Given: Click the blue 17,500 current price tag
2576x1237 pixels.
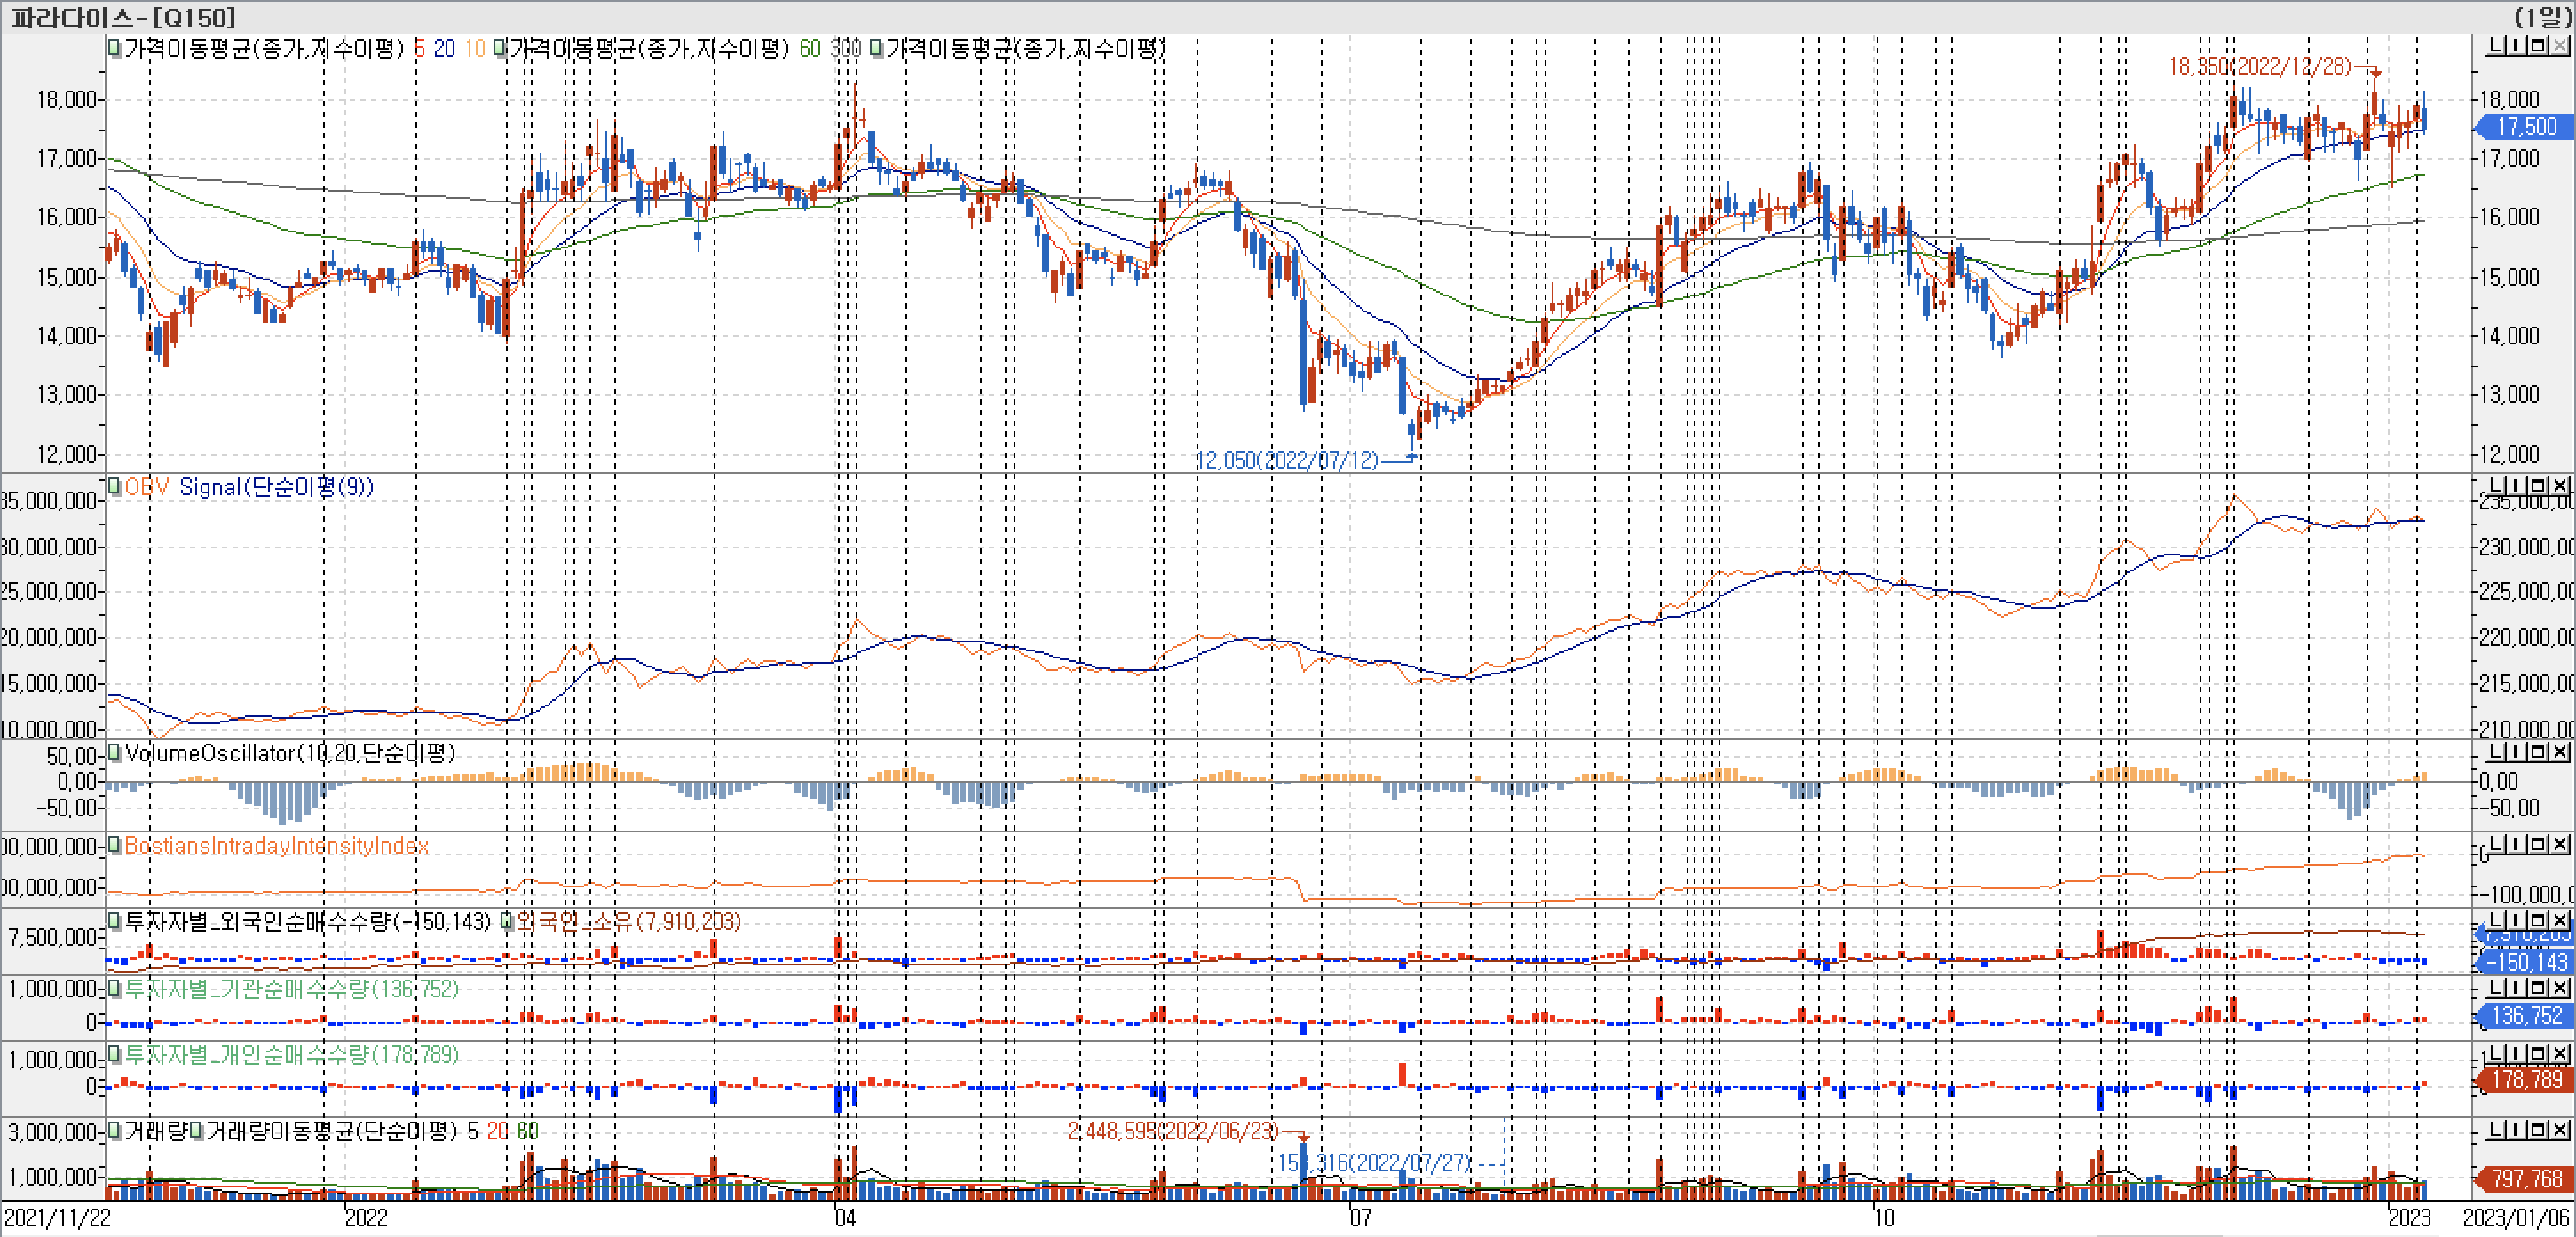Looking at the screenshot, I should [x=2525, y=127].
